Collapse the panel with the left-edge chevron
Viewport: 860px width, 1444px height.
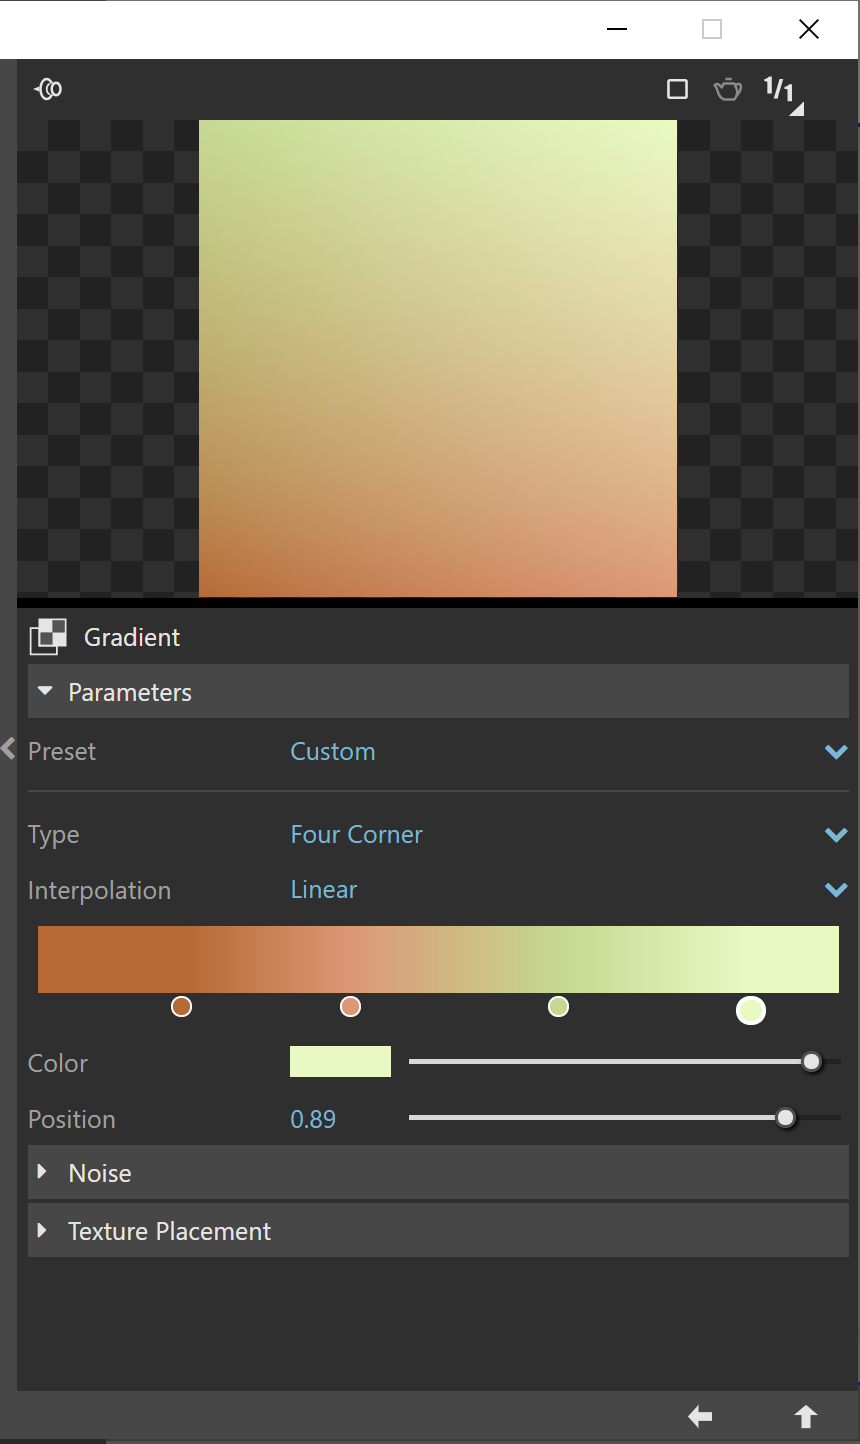(8, 748)
